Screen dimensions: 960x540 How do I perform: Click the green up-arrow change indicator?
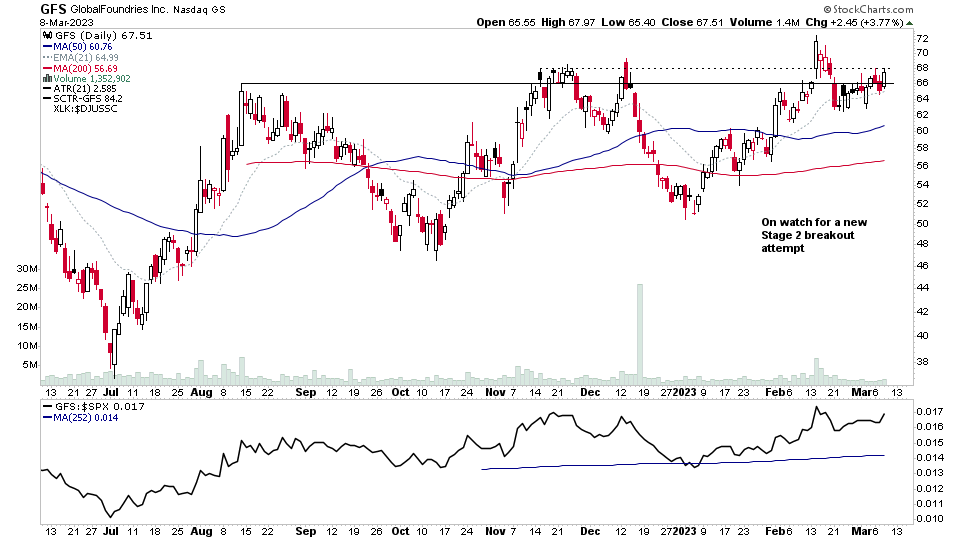(x=909, y=23)
